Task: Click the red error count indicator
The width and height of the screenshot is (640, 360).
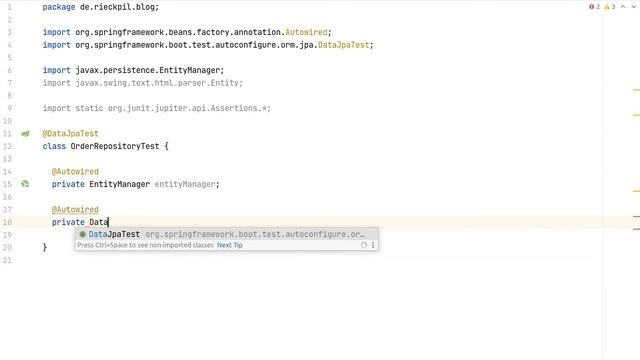Action: click(594, 7)
